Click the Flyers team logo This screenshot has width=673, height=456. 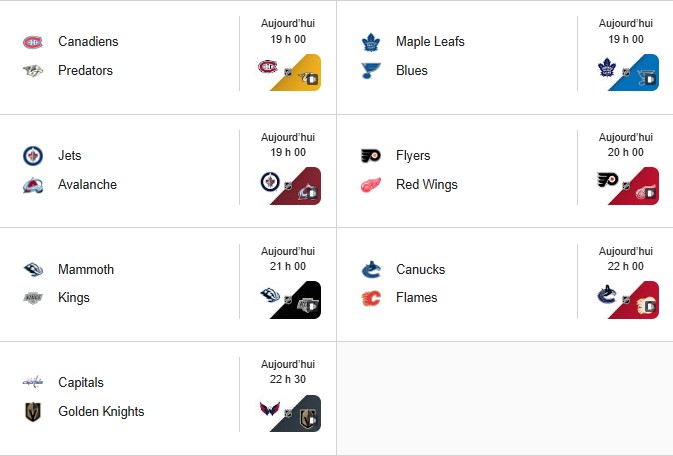pos(371,156)
